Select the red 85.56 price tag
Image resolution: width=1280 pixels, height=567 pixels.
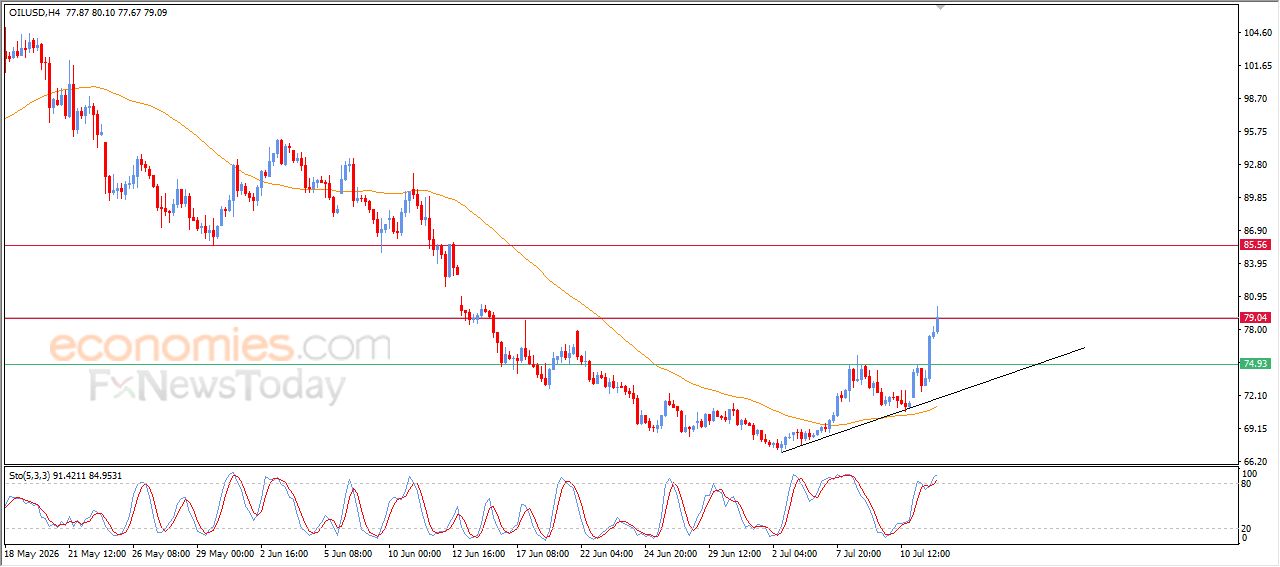[x=1255, y=244]
